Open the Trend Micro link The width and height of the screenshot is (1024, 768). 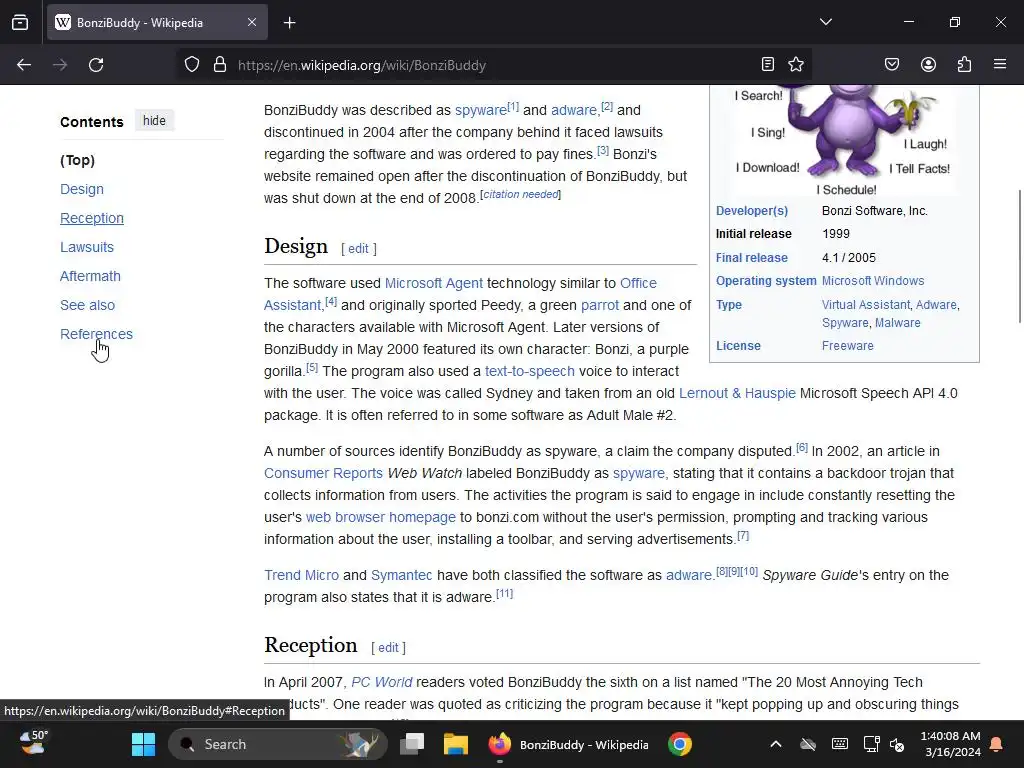click(x=301, y=575)
